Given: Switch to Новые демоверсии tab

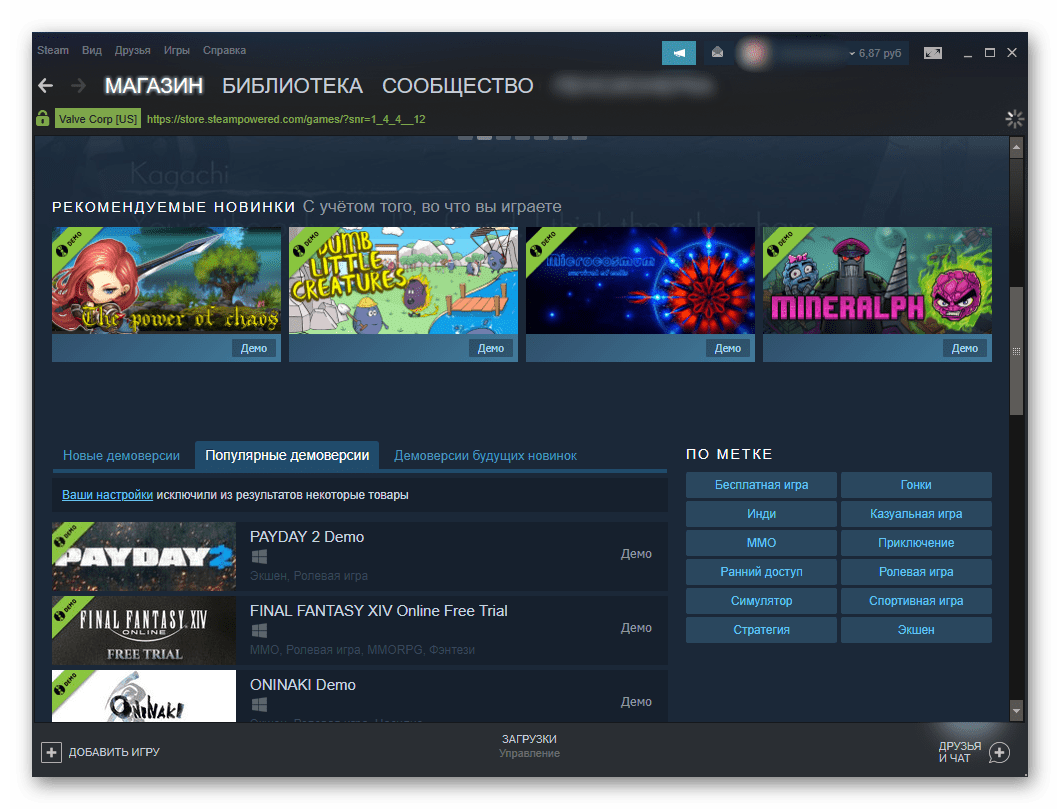Looking at the screenshot, I should (x=122, y=456).
